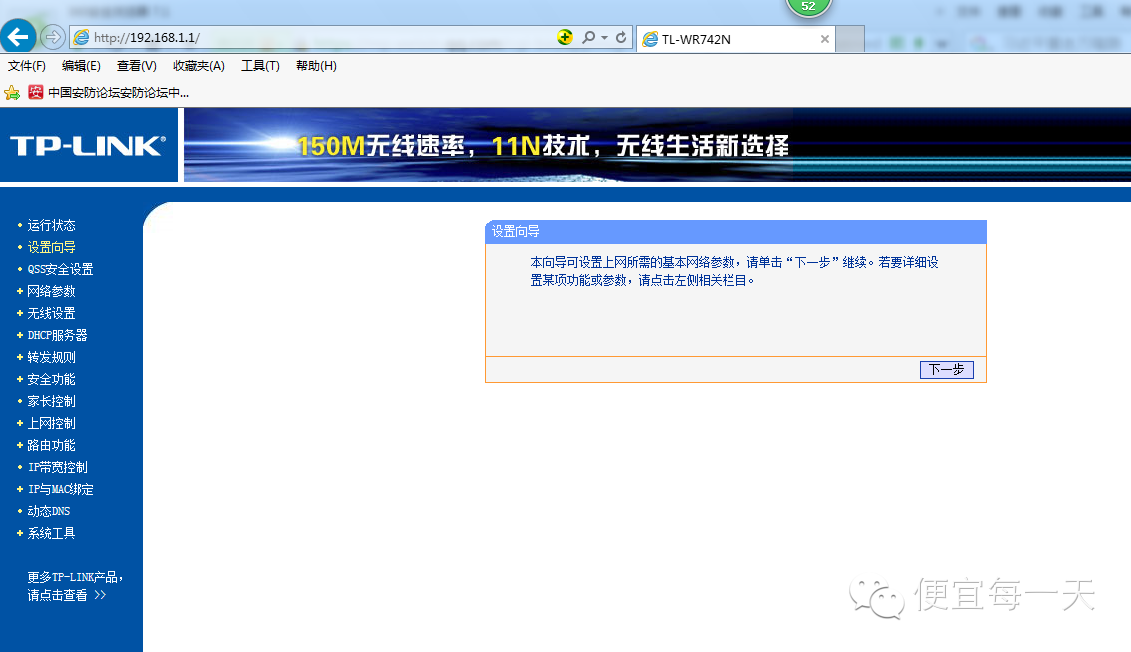Click the search magnifier icon in address bar

589,37
